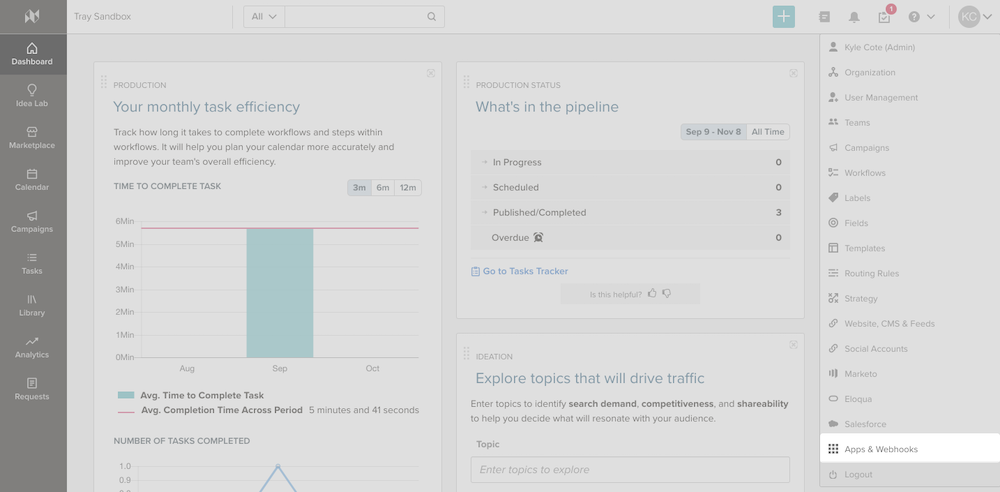The width and height of the screenshot is (1000, 492).
Task: Click the Topic input field
Action: [x=630, y=470]
